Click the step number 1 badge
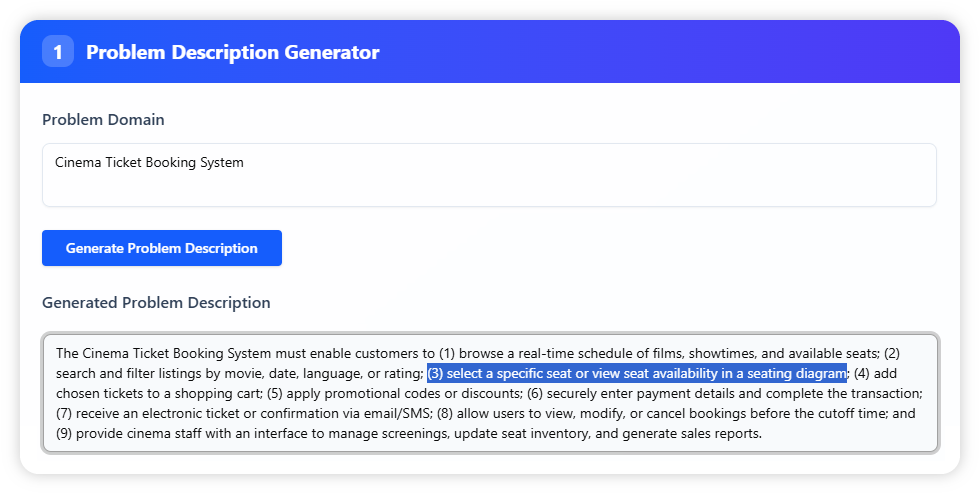 point(58,52)
